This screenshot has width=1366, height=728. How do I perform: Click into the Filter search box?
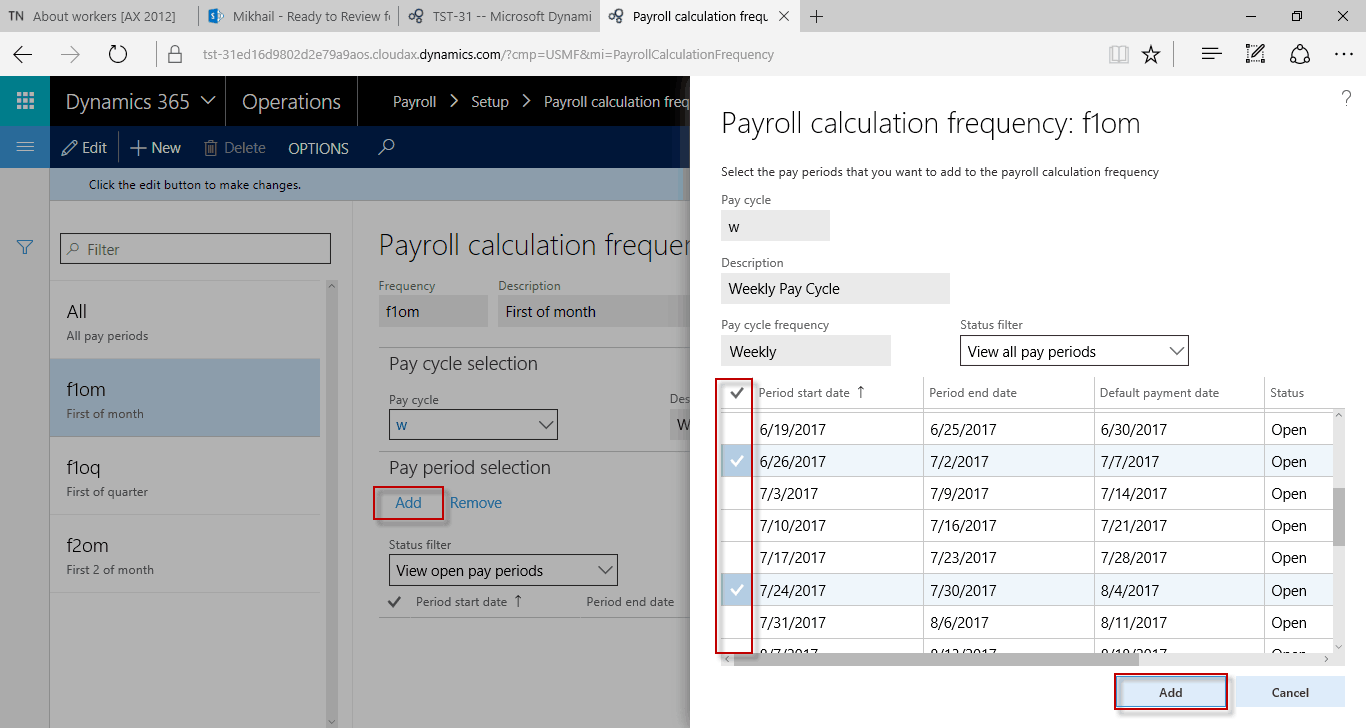coord(196,249)
